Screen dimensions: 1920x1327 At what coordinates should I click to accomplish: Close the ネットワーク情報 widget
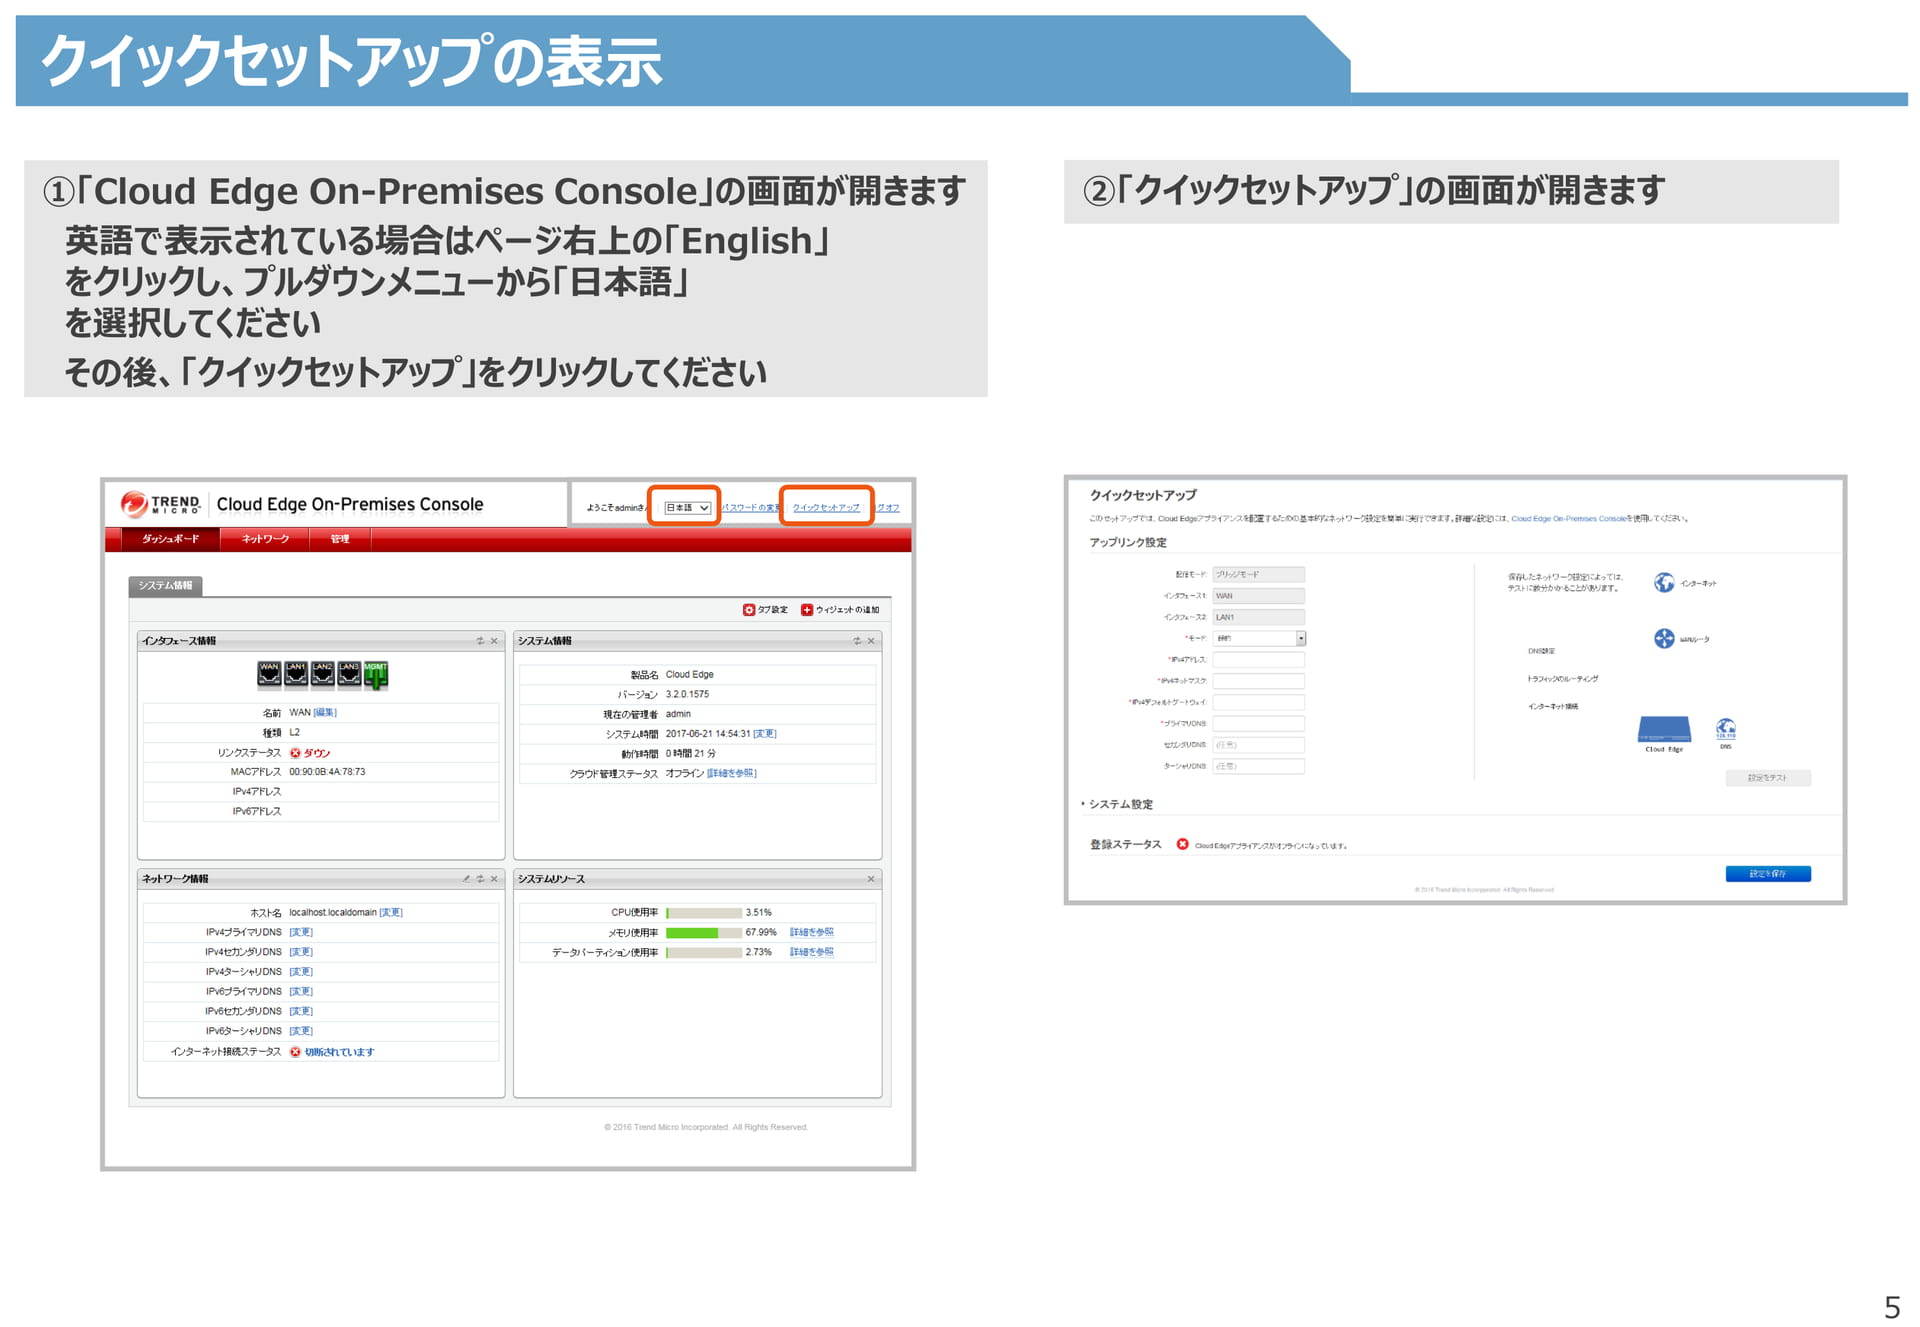(x=494, y=879)
